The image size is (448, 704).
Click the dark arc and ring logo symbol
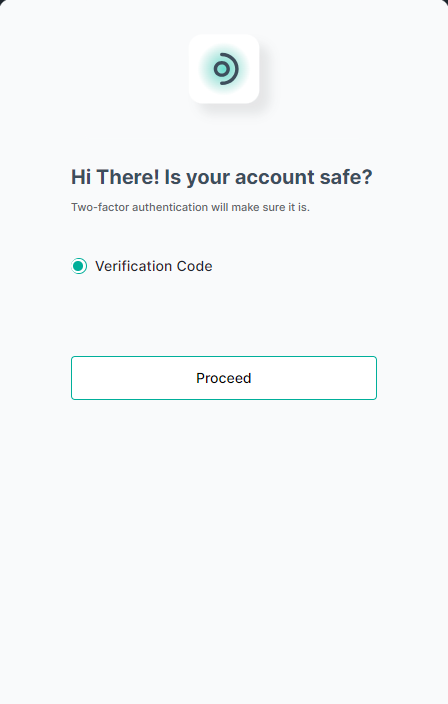click(x=226, y=69)
